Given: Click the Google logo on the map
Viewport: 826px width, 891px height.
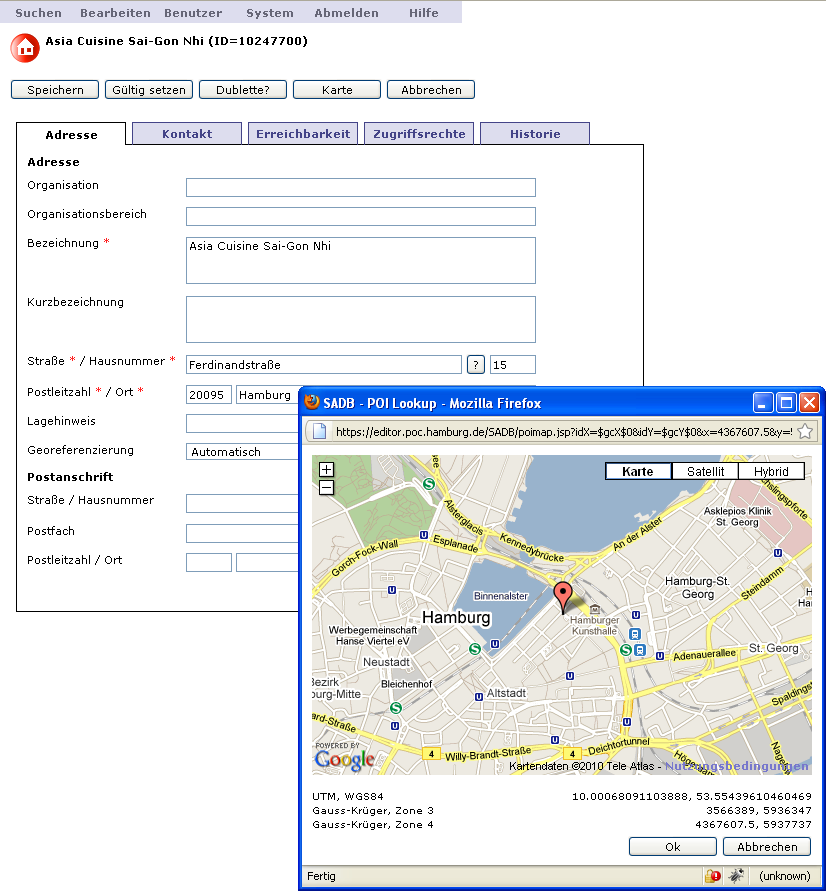Looking at the screenshot, I should pyautogui.click(x=344, y=760).
